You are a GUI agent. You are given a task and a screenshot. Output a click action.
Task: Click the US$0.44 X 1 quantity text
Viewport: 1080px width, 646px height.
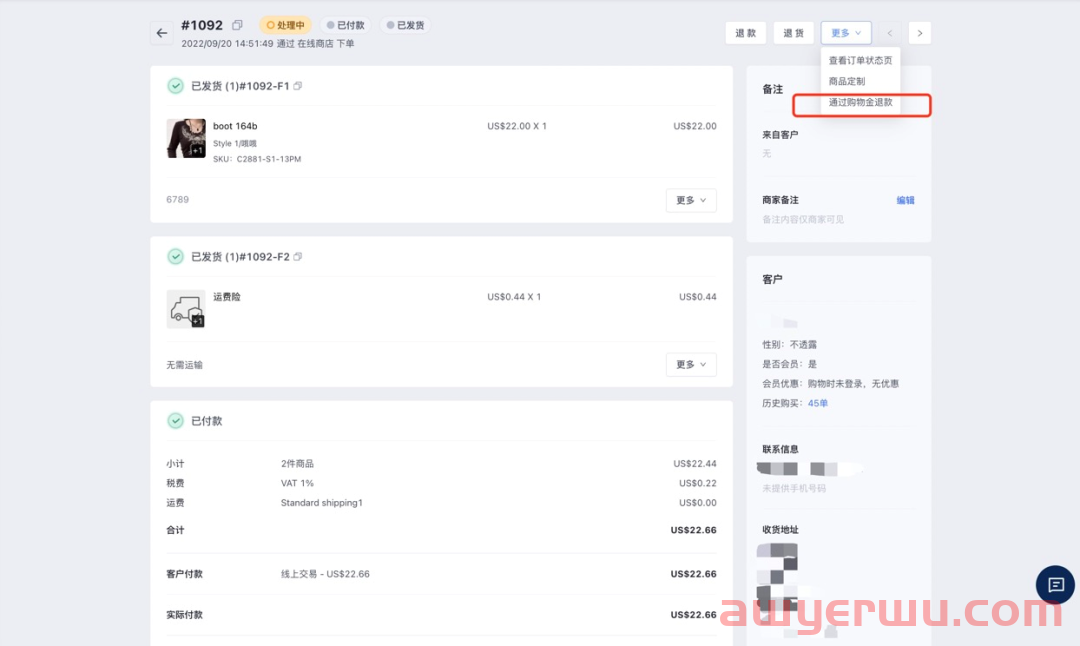(514, 297)
